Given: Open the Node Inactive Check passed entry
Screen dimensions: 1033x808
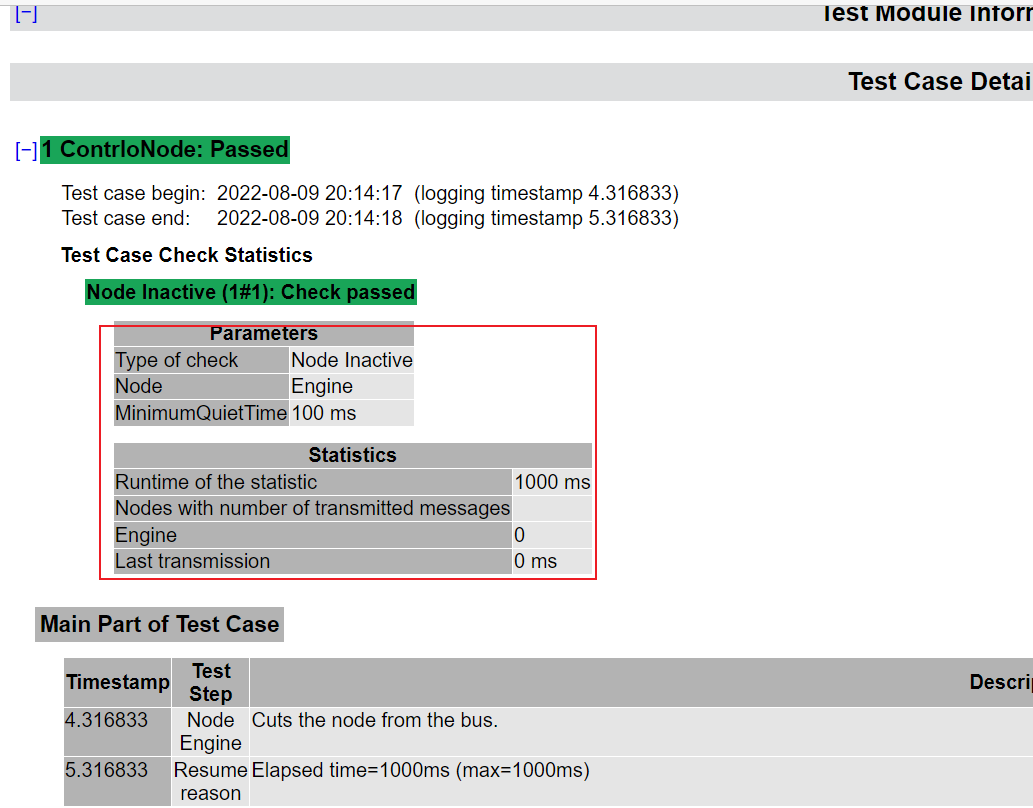Looking at the screenshot, I should [x=251, y=292].
